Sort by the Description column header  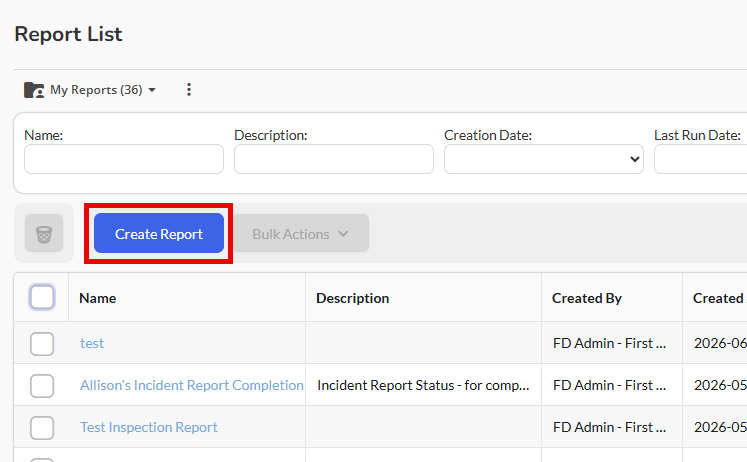point(353,298)
